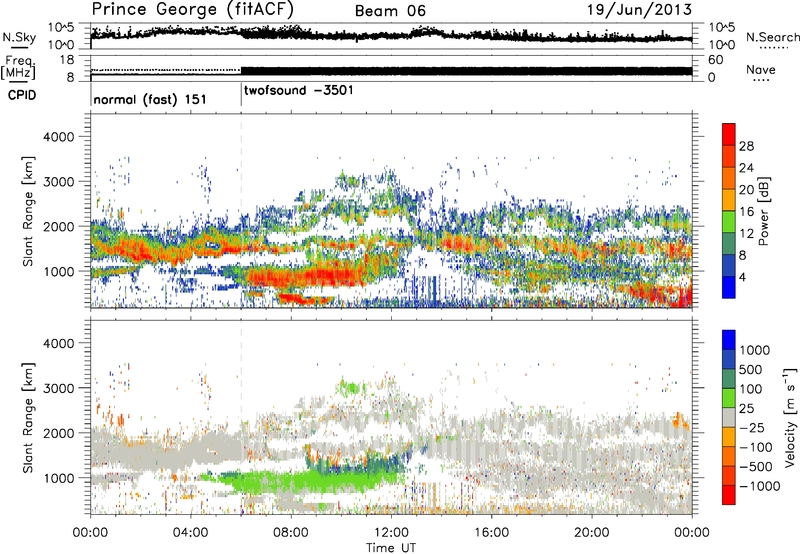Screen dimensions: 800x554
Task: Select the "Freq. [MHz]" label
Action: pos(18,68)
